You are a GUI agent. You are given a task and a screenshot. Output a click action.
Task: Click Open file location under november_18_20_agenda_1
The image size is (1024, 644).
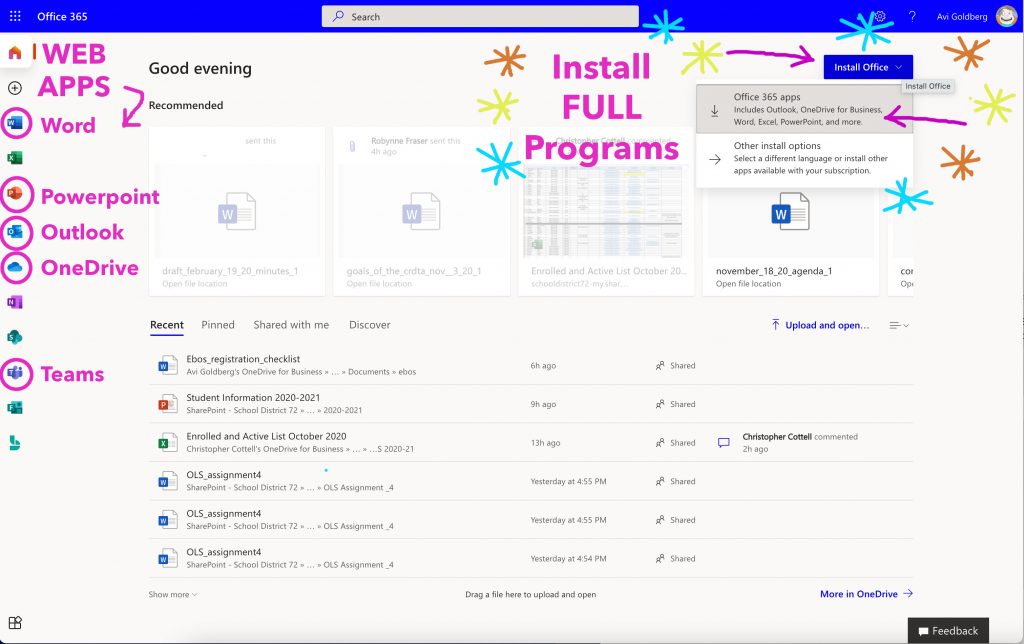point(748,283)
